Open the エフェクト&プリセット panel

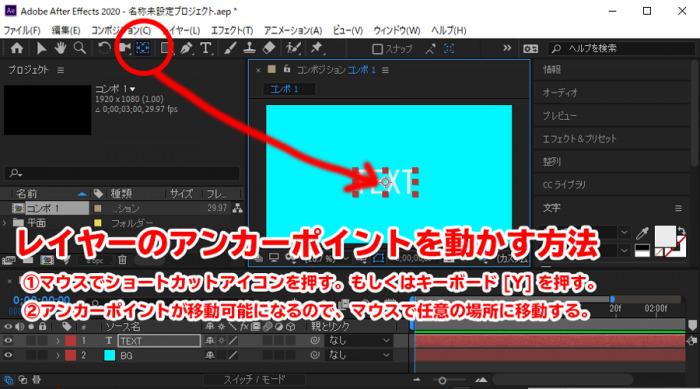[579, 138]
